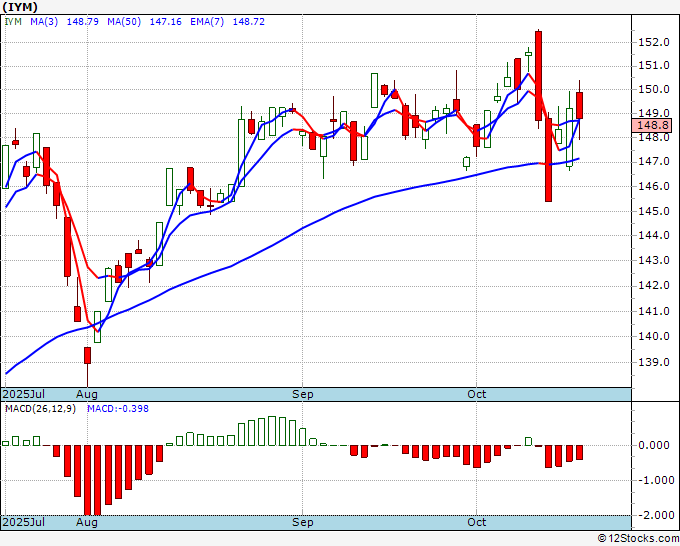
Task: Click the 146.0 price axis label
Action: [654, 186]
